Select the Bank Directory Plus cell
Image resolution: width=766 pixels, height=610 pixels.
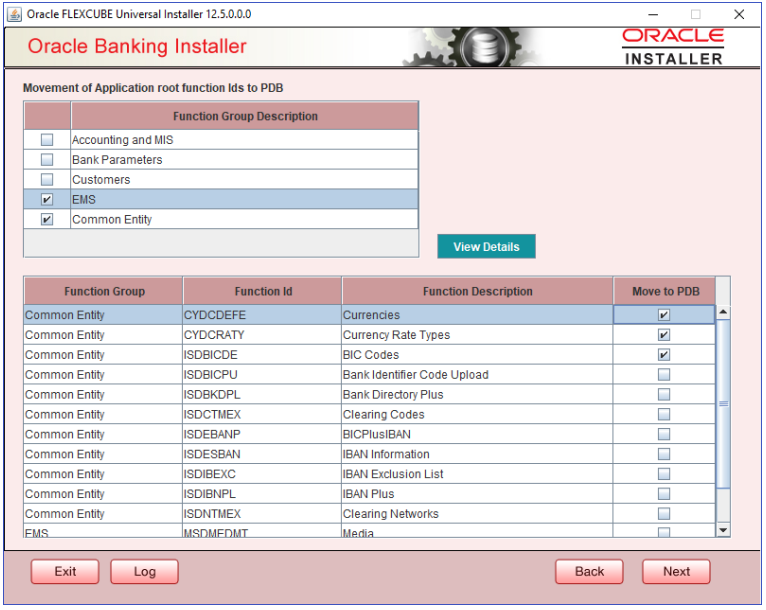click(477, 395)
